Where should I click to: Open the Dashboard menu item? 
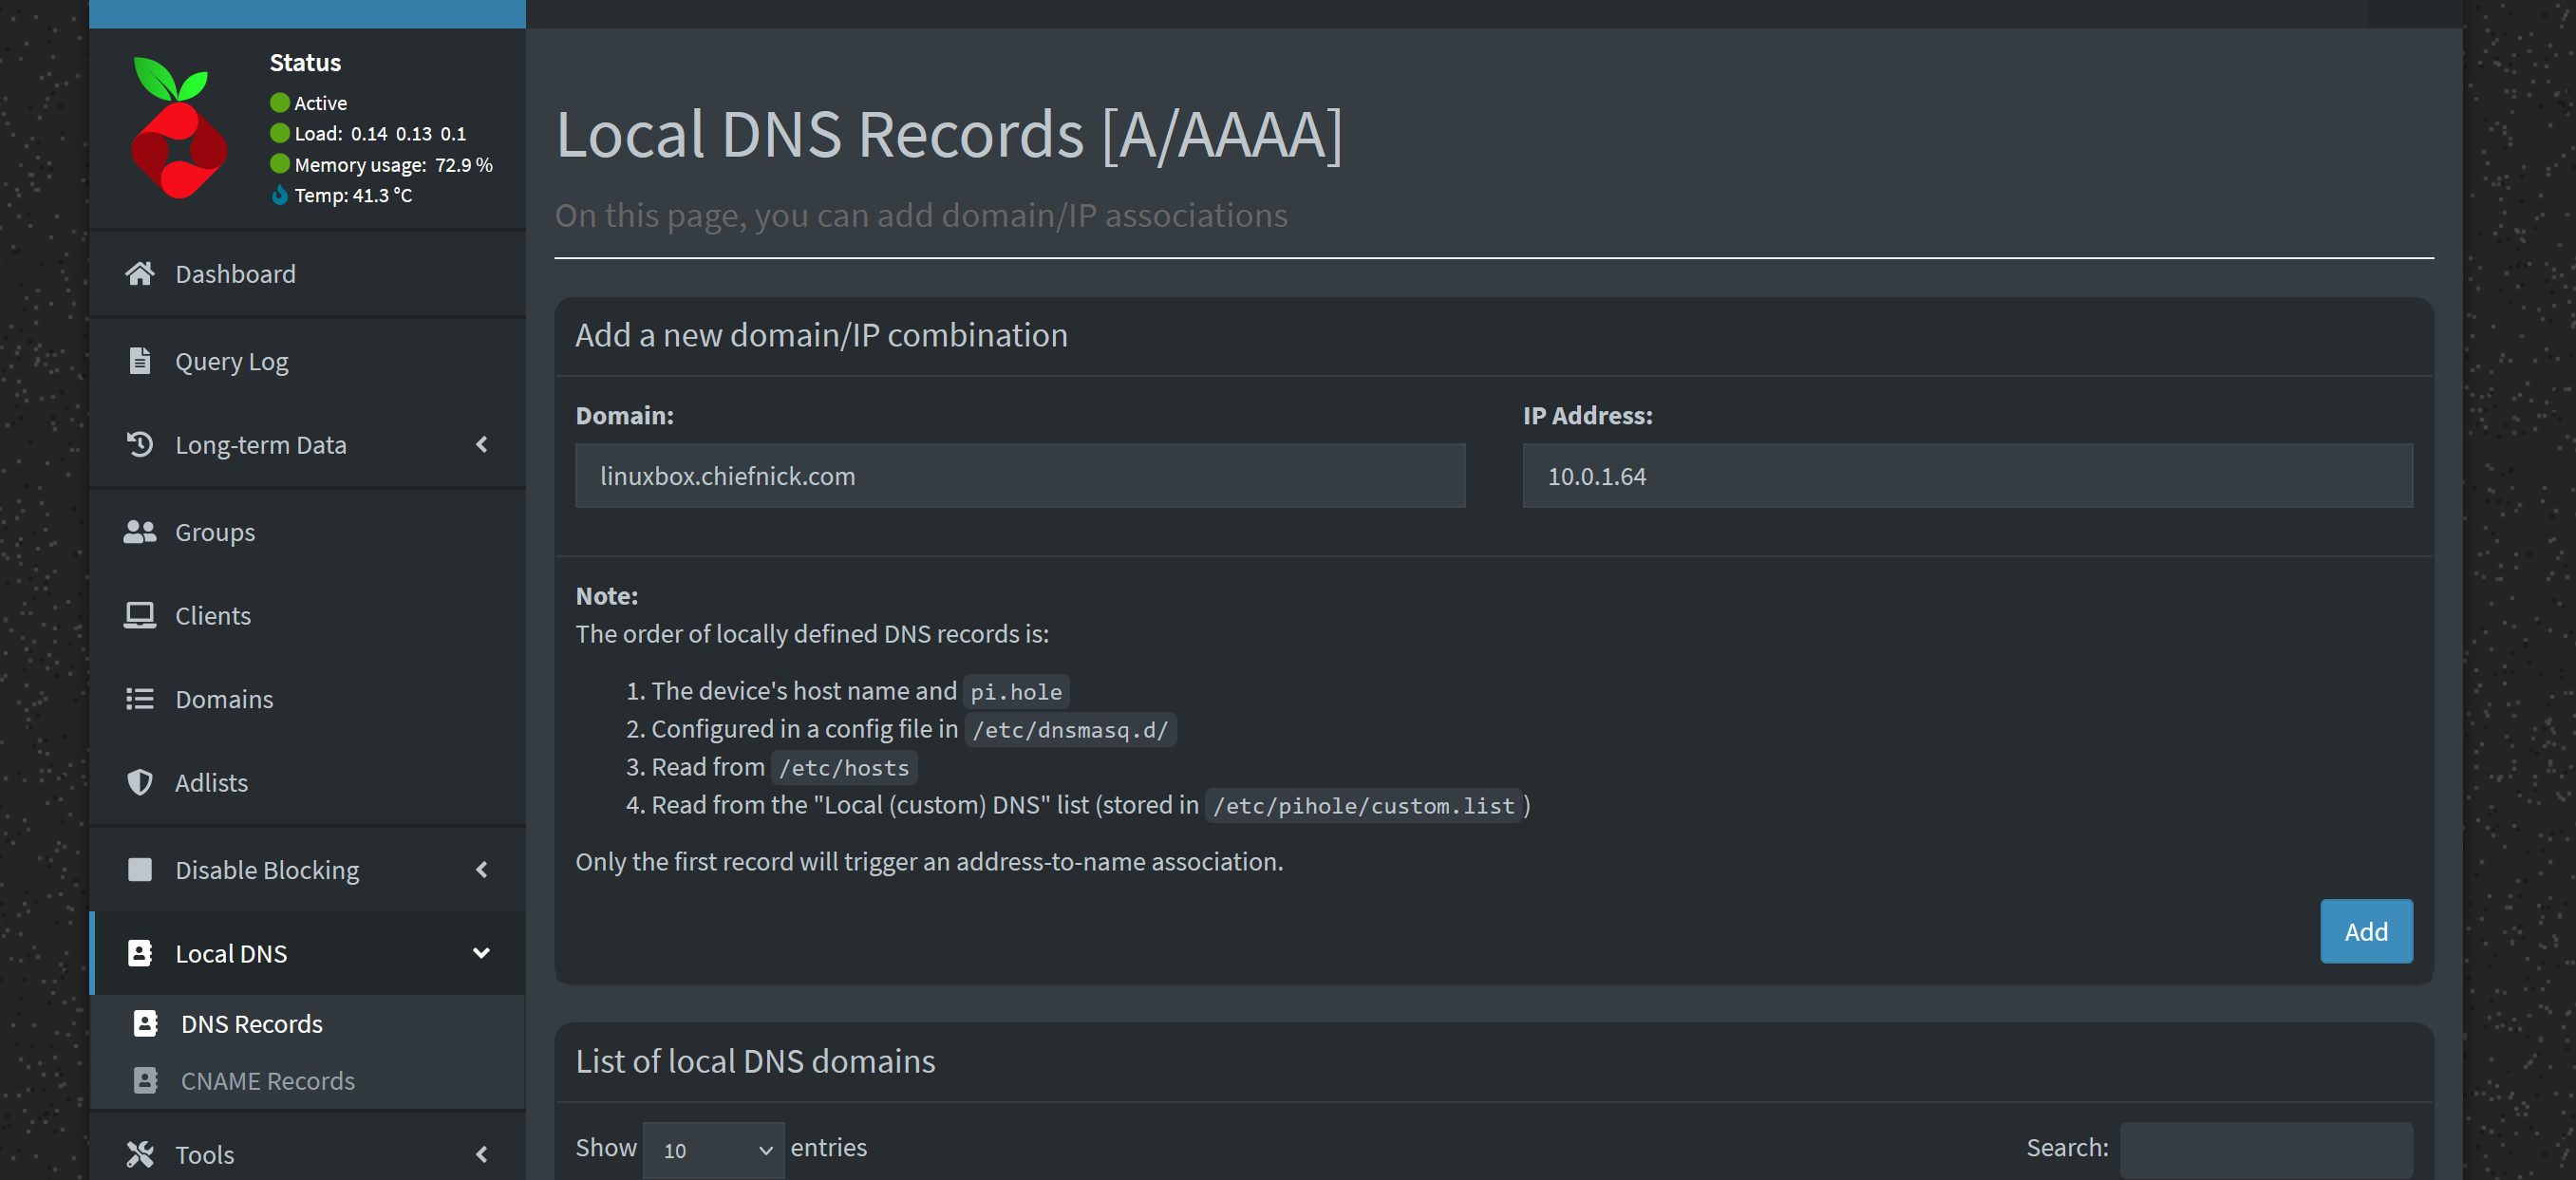pos(307,273)
